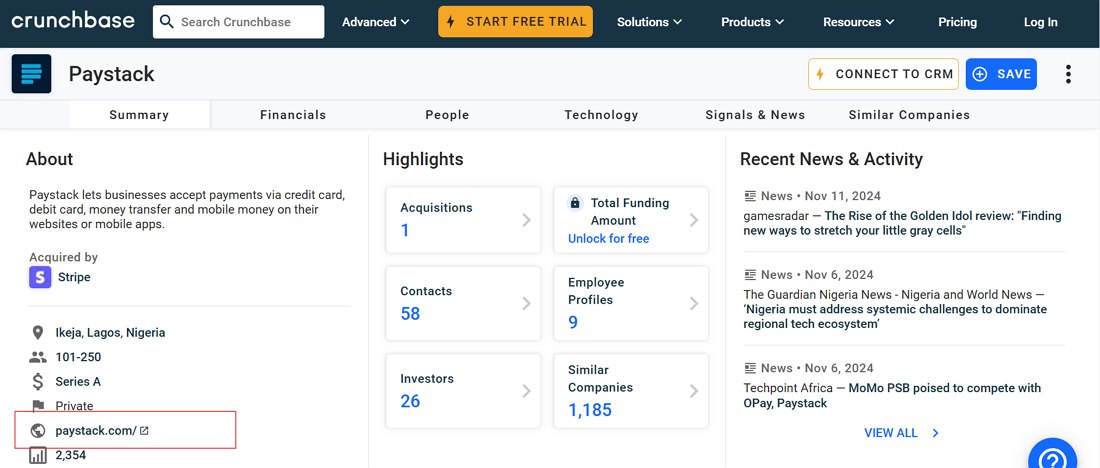This screenshot has height=468, width=1100.
Task: Expand the Advanced search dropdown
Action: [x=375, y=22]
